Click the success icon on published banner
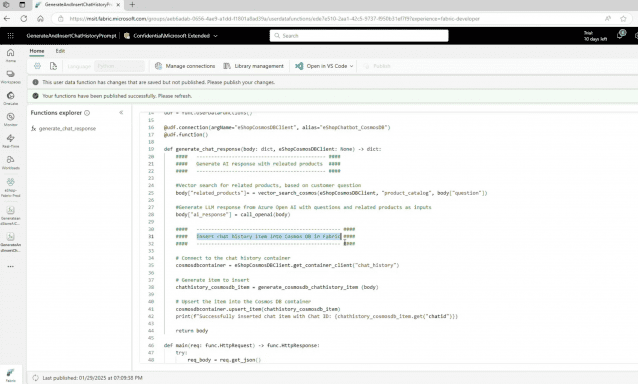Image resolution: width=638 pixels, height=384 pixels. (35, 96)
